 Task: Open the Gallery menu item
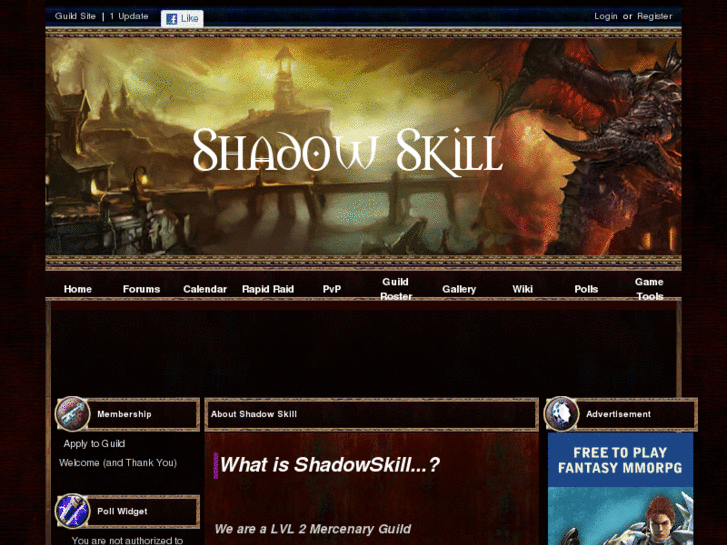[459, 289]
